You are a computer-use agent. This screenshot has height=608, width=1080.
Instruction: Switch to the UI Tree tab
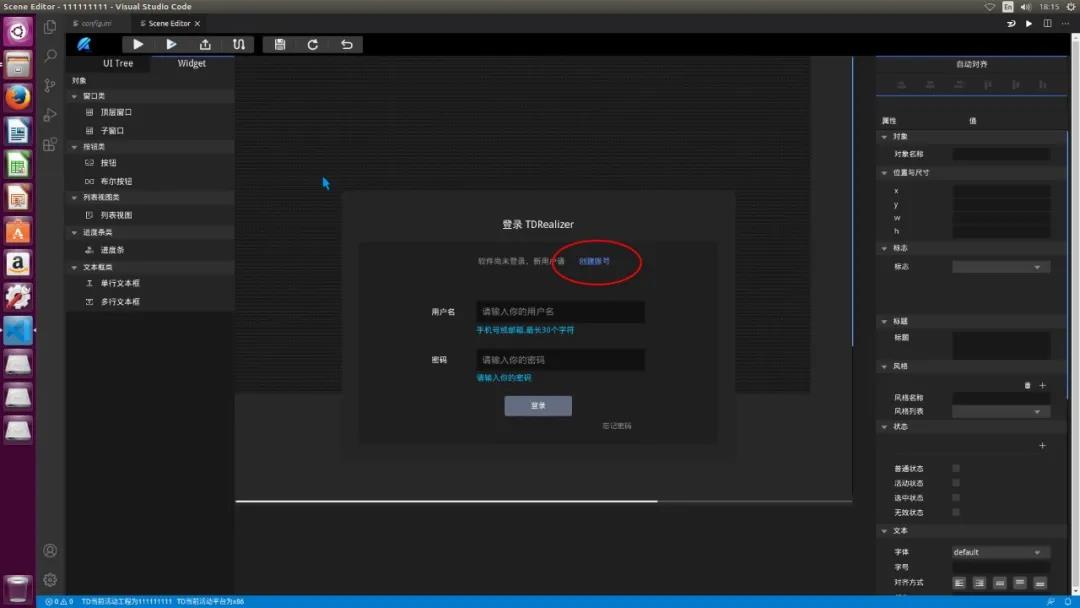click(117, 63)
